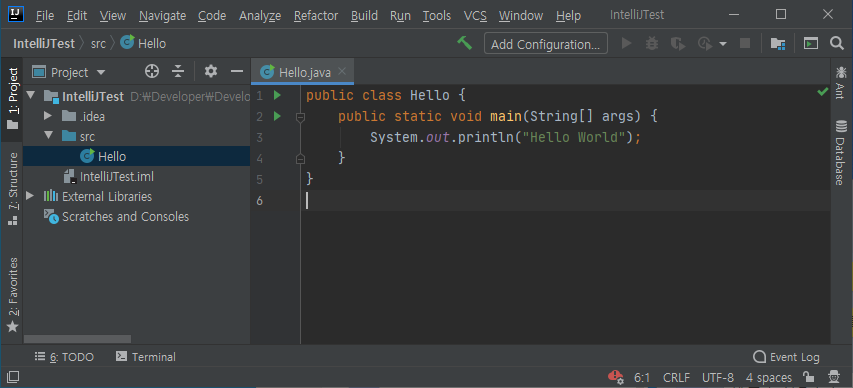The image size is (853, 388).
Task: Collapse the src folder arrow
Action: click(x=48, y=136)
